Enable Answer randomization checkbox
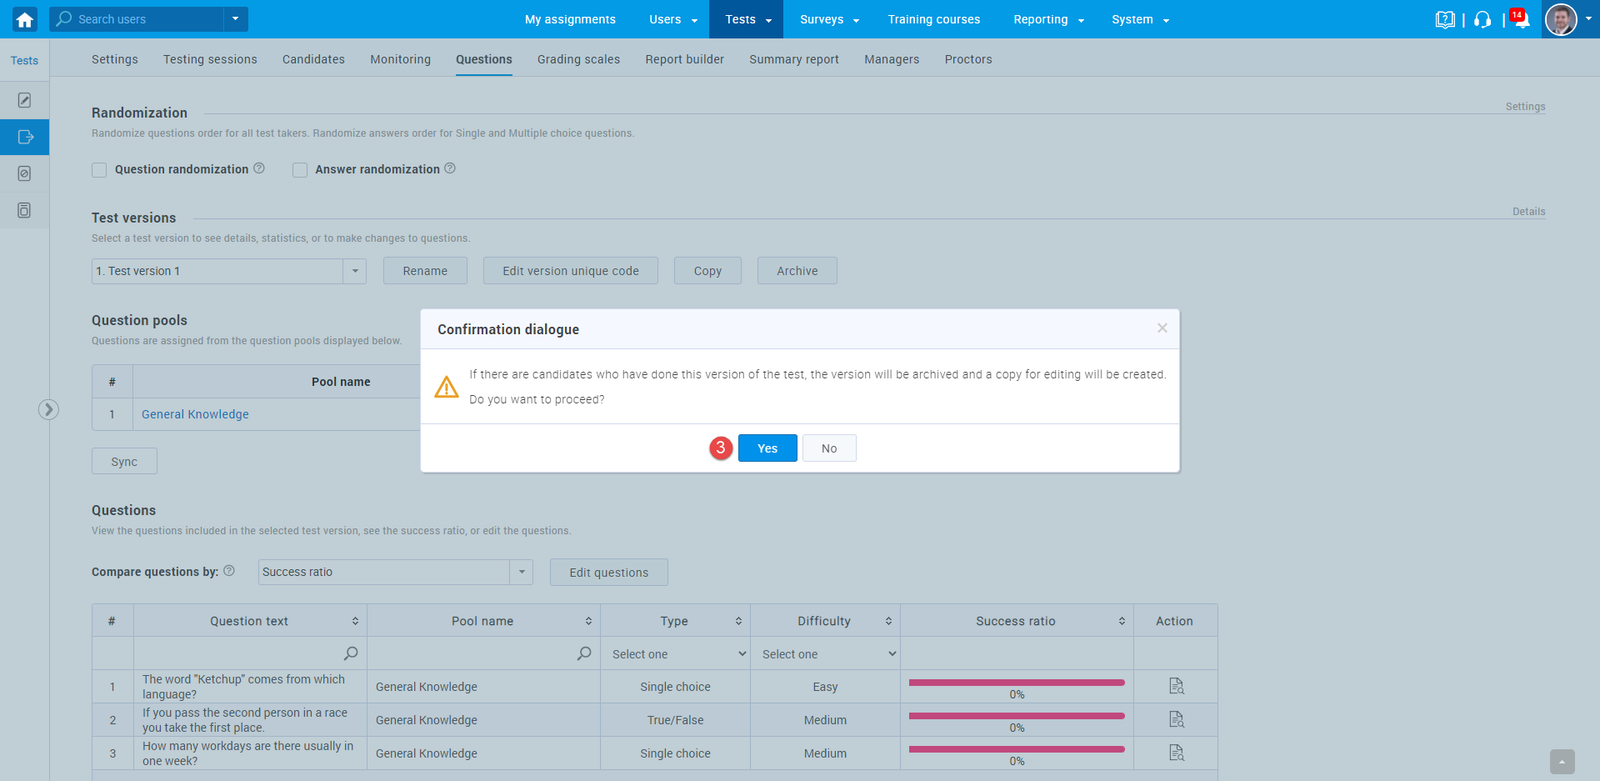Viewport: 1600px width, 781px height. 300,170
